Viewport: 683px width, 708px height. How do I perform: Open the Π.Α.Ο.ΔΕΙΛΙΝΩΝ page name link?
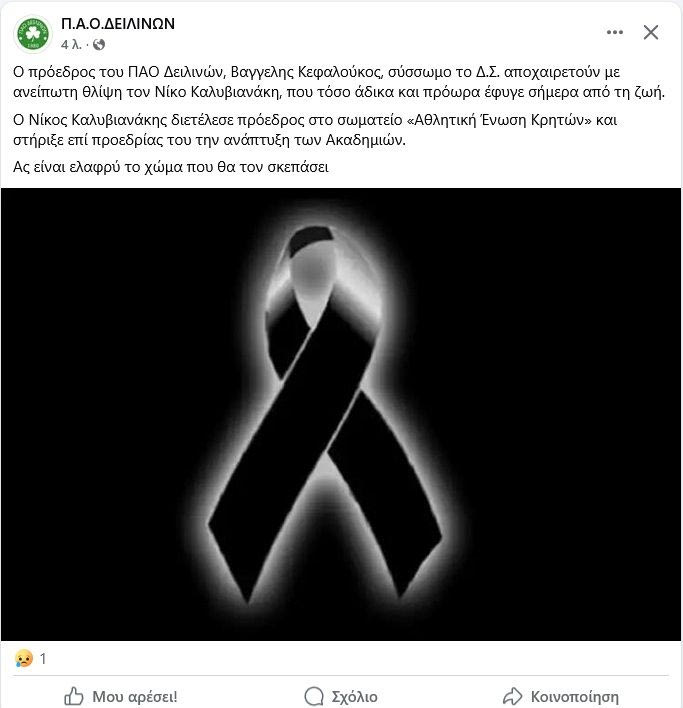pyautogui.click(x=118, y=23)
